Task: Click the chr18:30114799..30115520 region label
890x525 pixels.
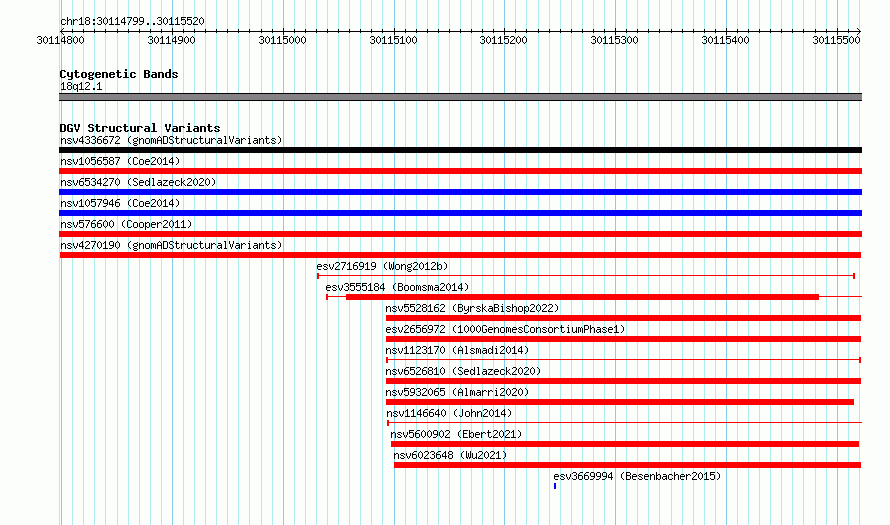Action: pos(132,21)
